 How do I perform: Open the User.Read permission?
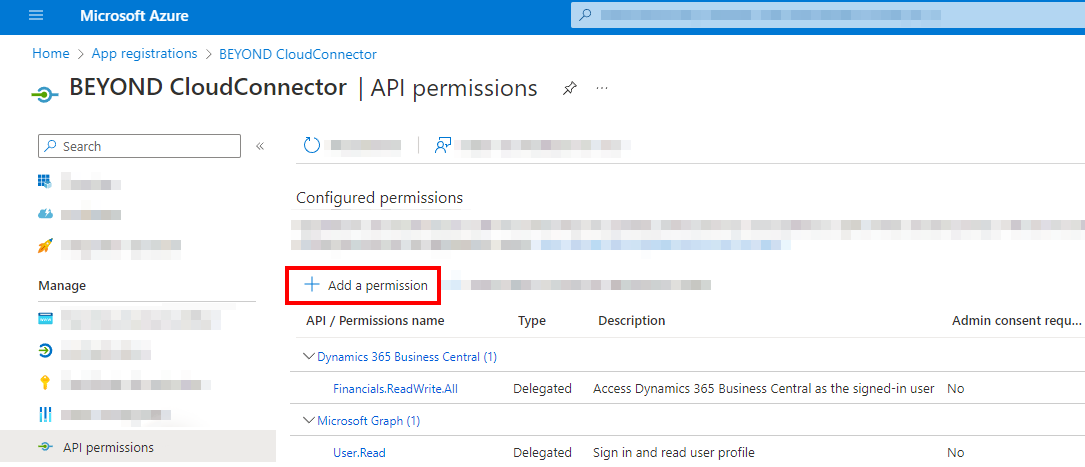(359, 453)
